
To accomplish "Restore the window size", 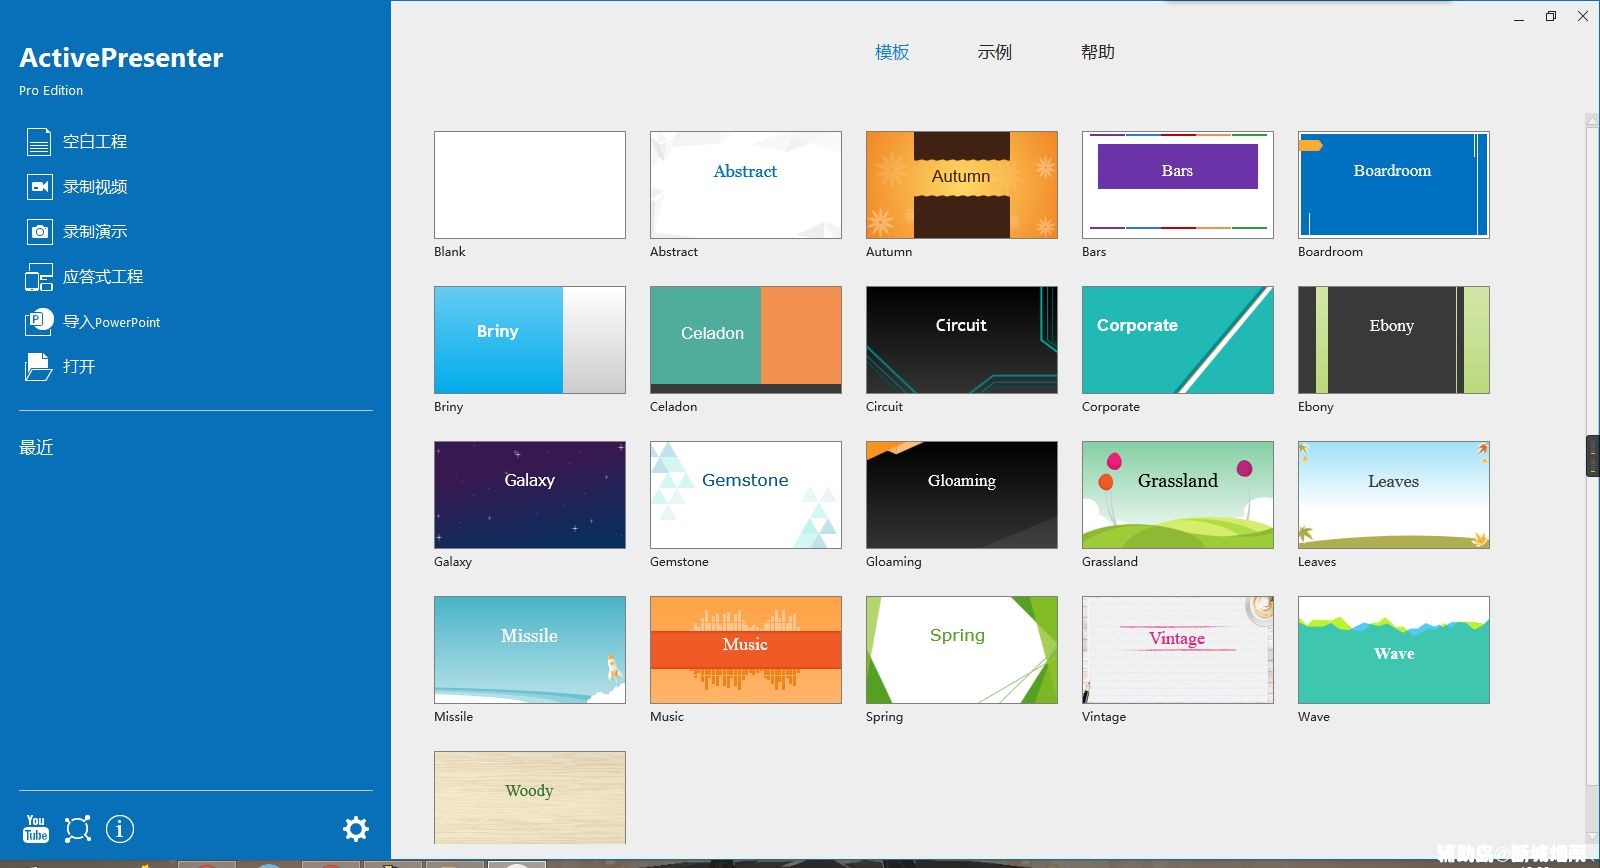I will point(1551,16).
